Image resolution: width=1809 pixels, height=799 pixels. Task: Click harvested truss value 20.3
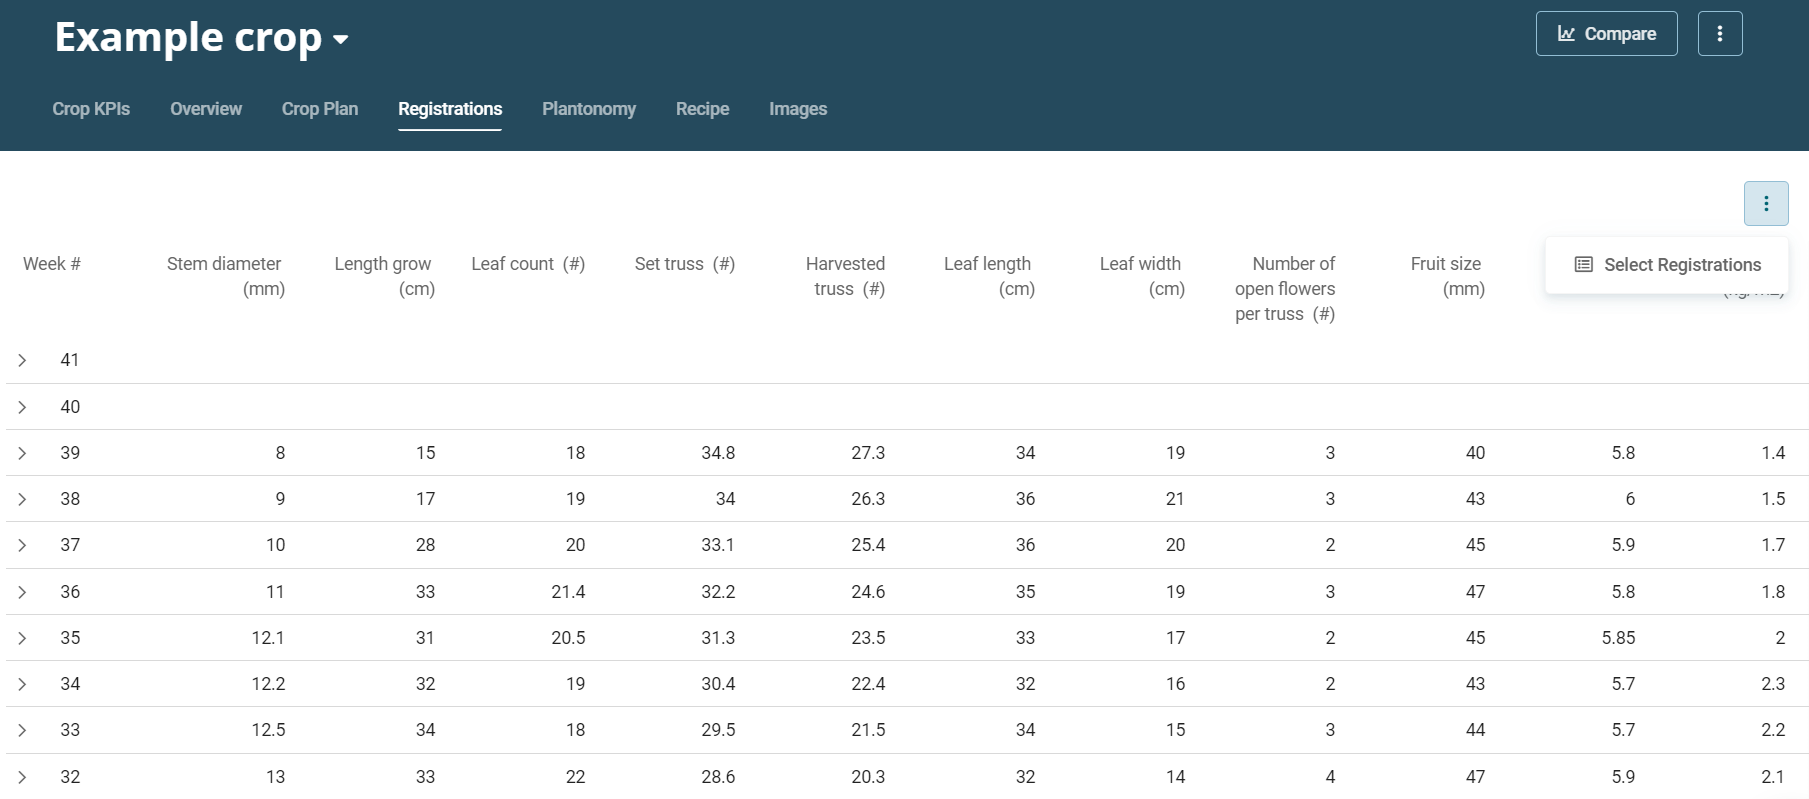click(x=868, y=777)
